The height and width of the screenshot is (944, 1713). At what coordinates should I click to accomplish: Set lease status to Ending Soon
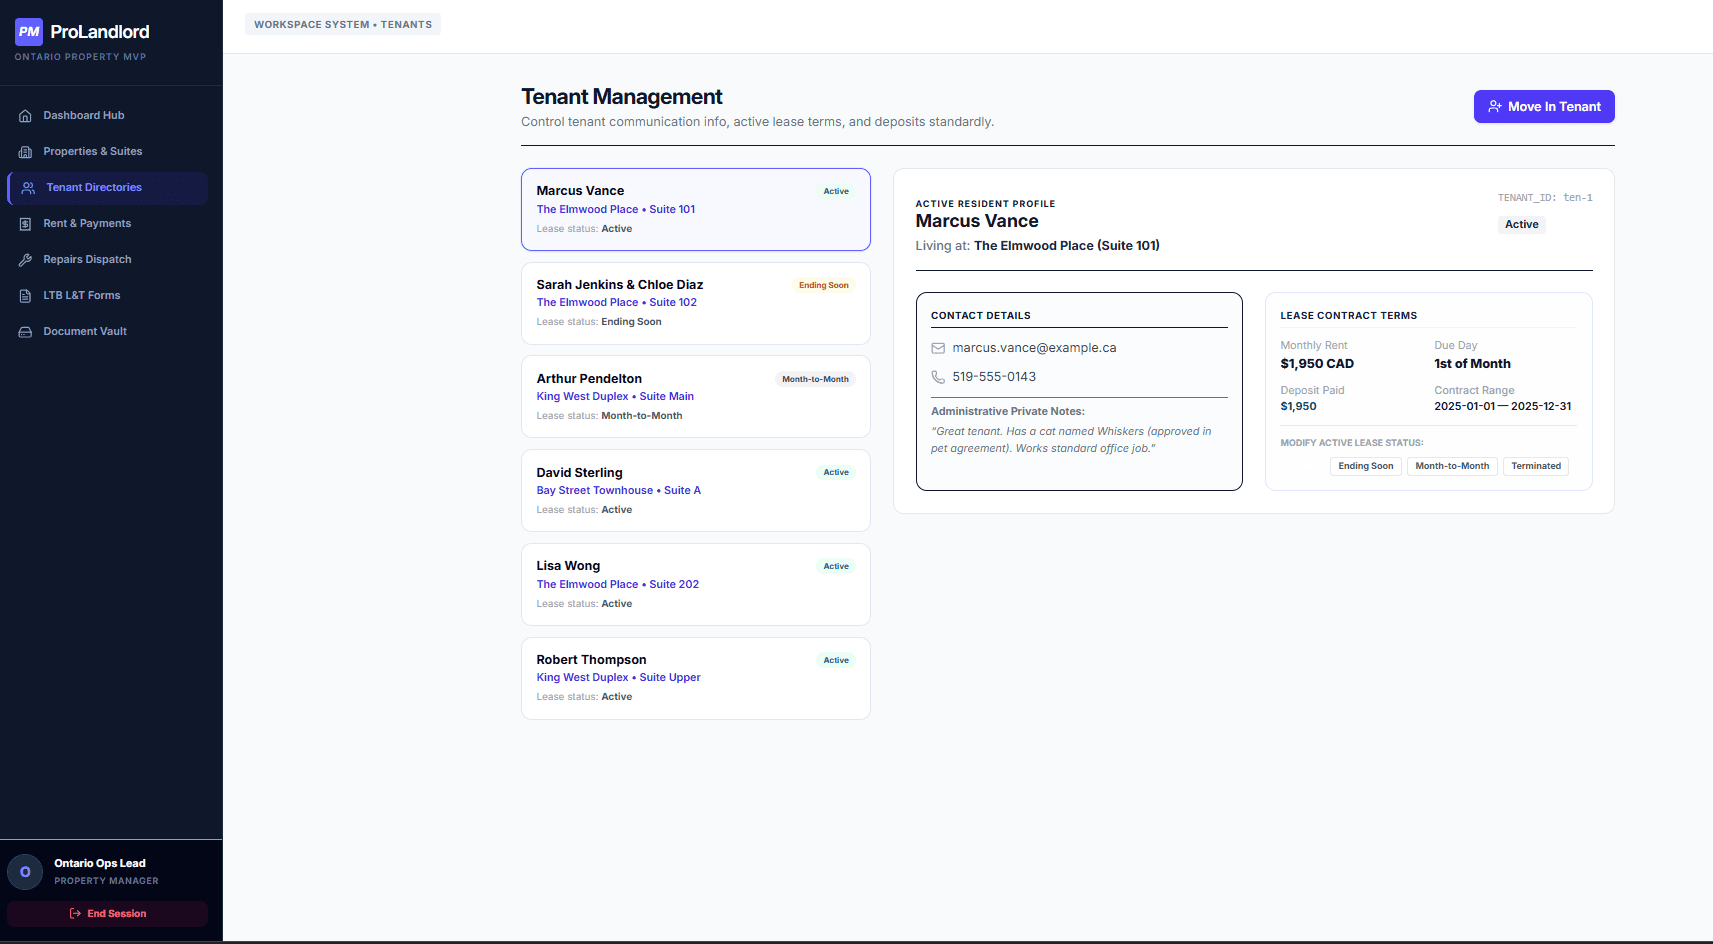point(1365,466)
